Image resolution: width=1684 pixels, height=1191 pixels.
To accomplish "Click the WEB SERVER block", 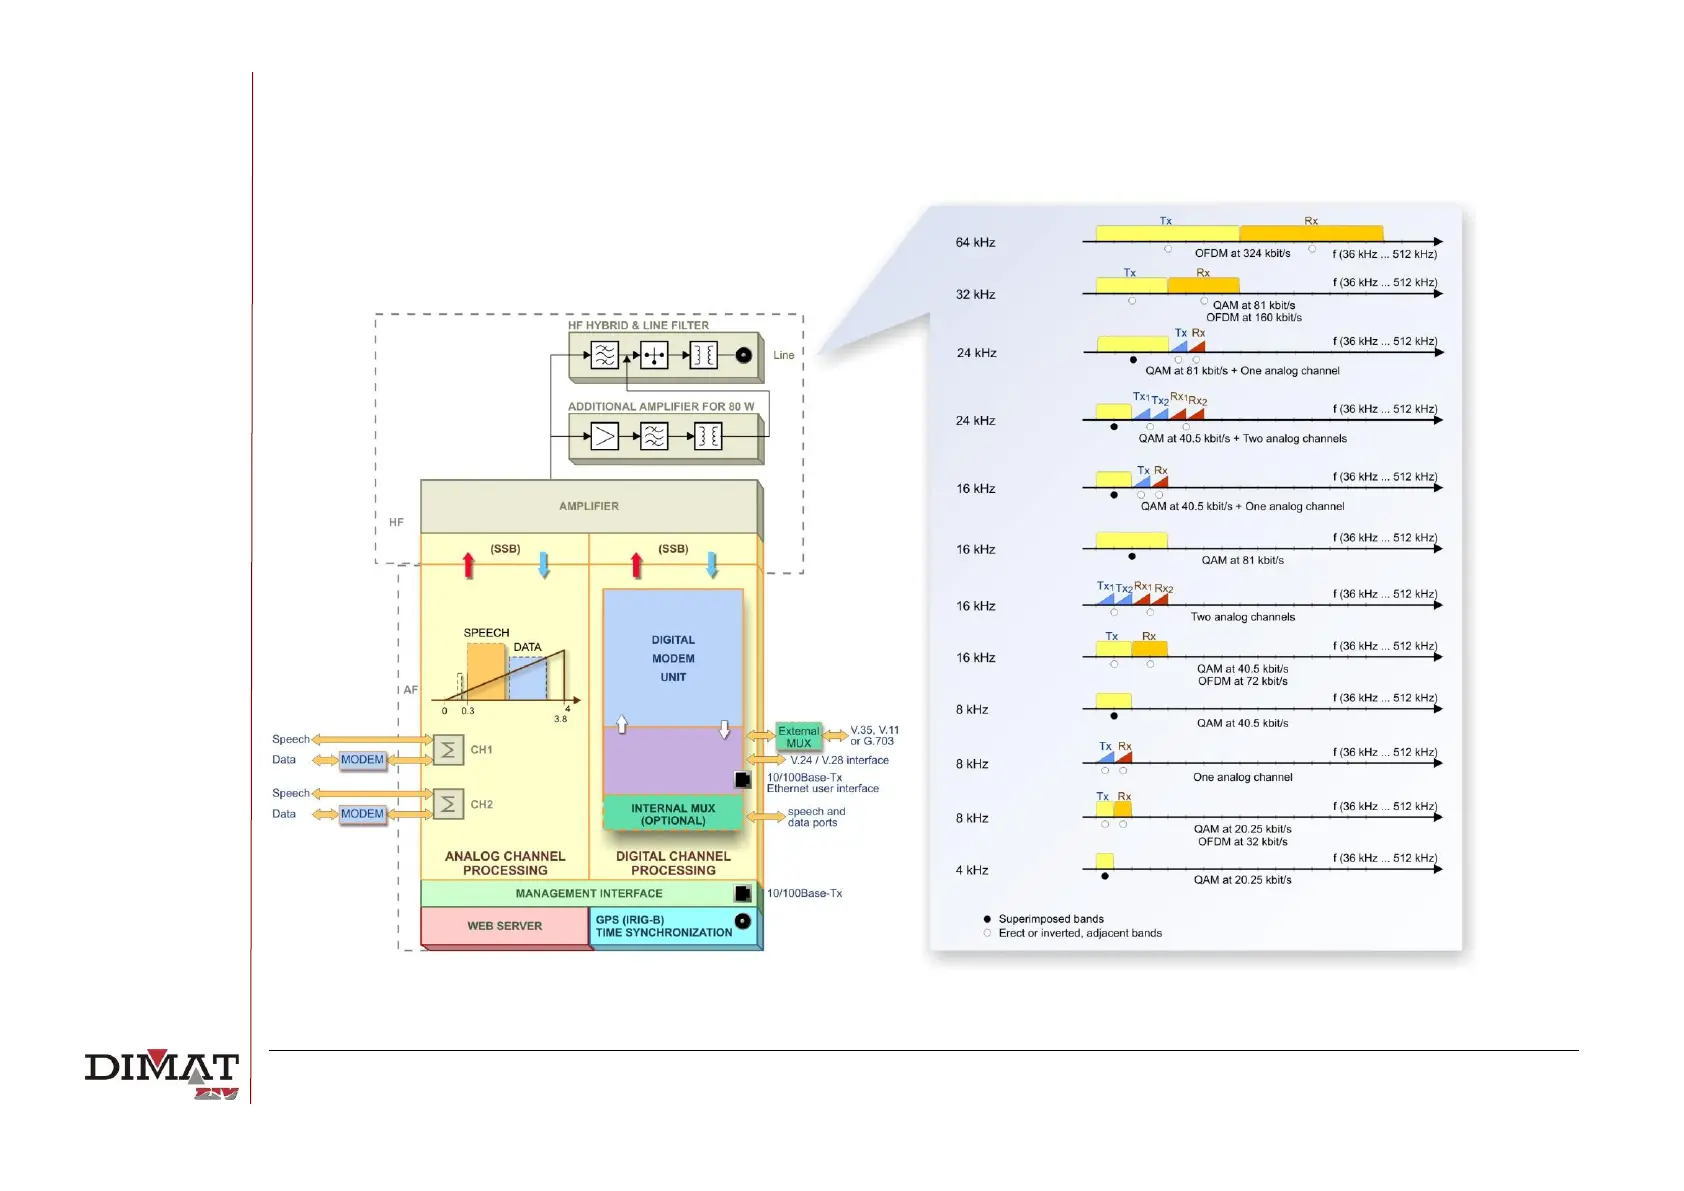I will [505, 926].
